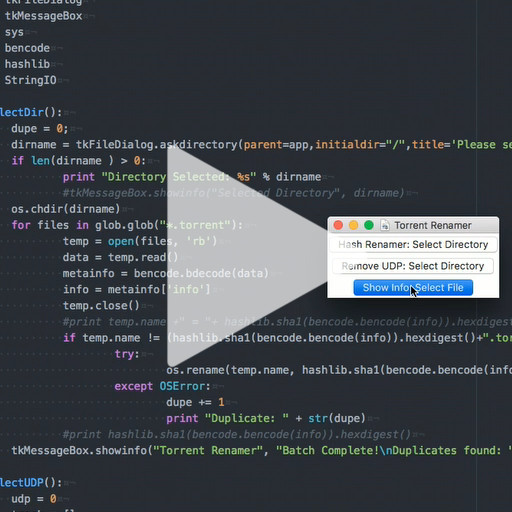Screen dimensions: 512x512
Task: Click the document icon in Torrent Renamer title bar
Action: click(385, 225)
